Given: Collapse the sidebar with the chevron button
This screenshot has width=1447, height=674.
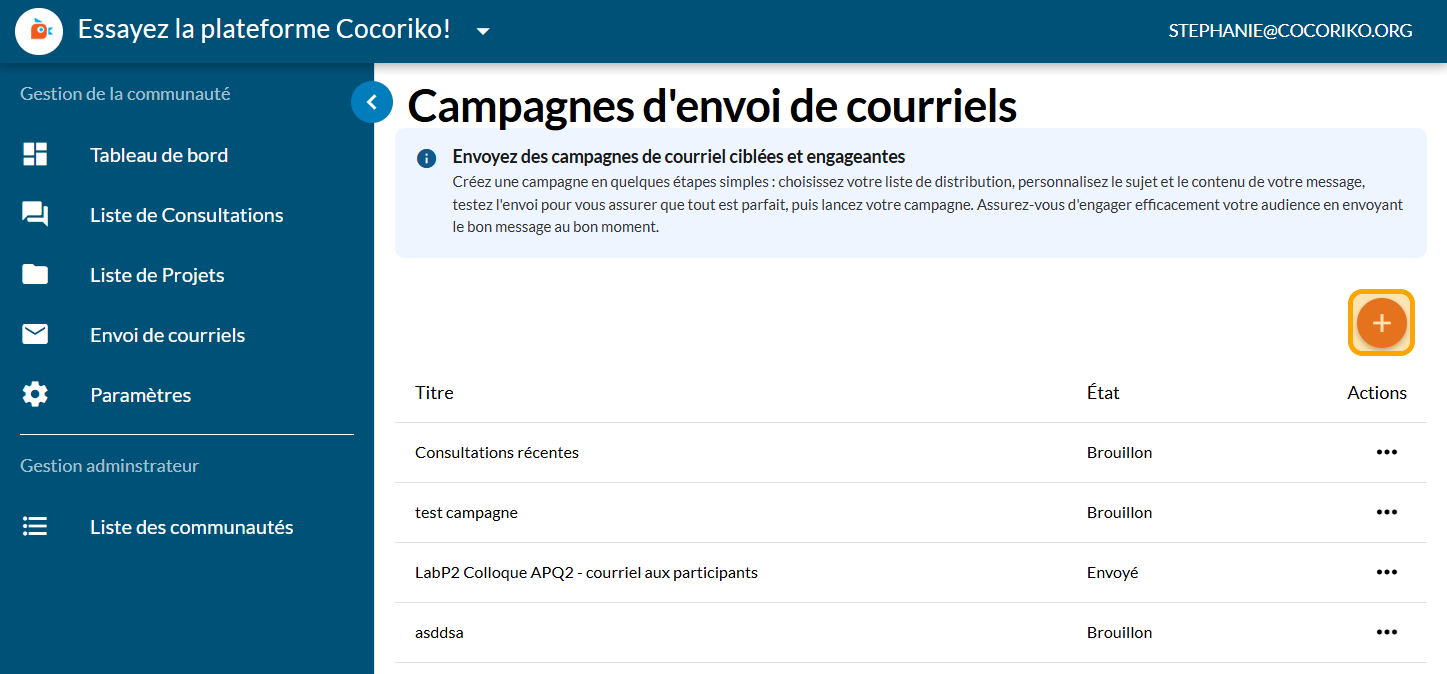Looking at the screenshot, I should 372,101.
